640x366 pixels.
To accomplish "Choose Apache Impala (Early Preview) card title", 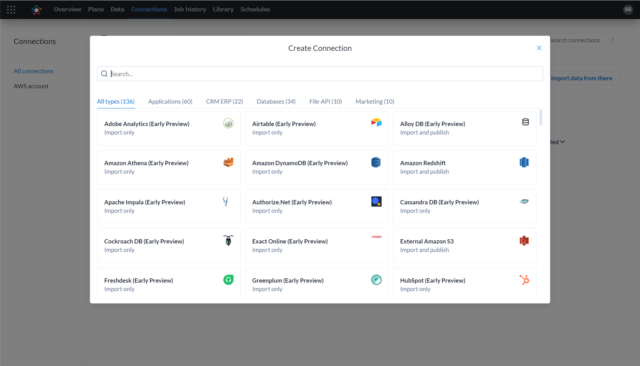I will 144,202.
